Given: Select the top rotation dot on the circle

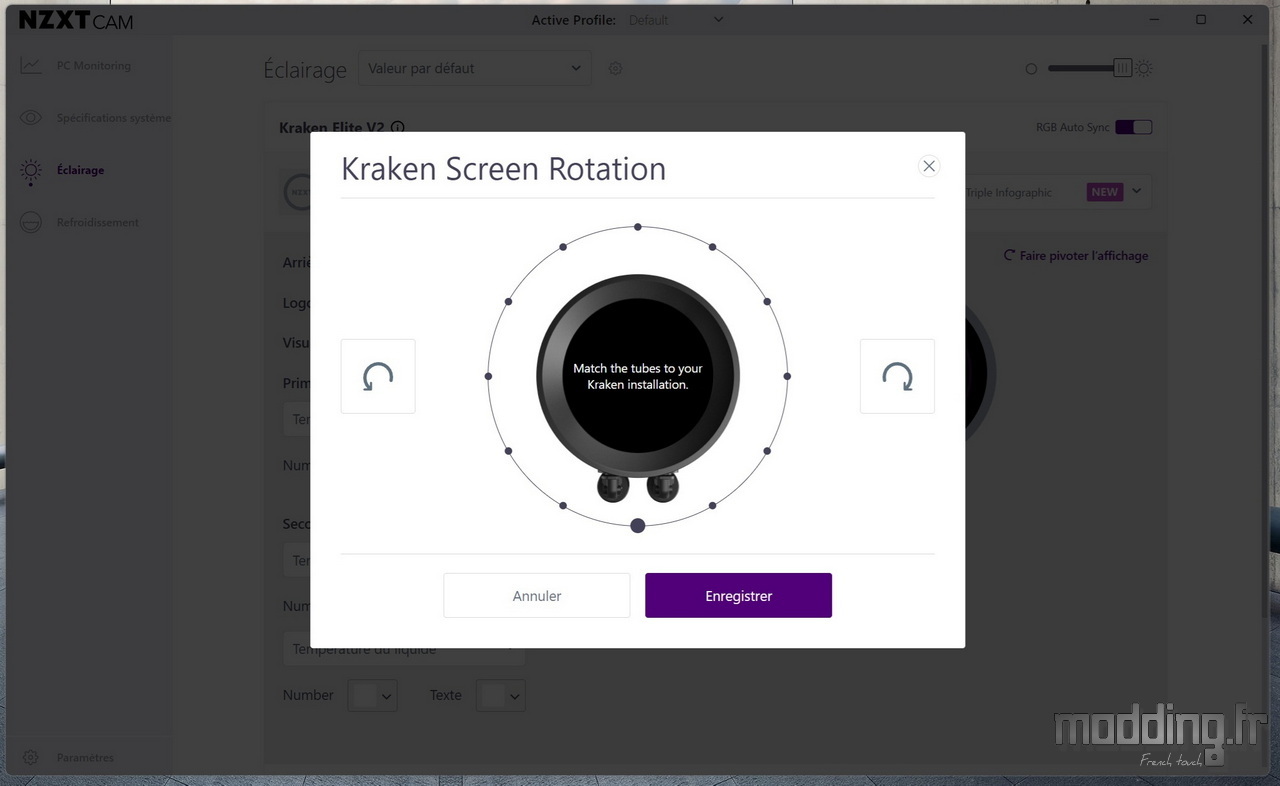Looking at the screenshot, I should (638, 227).
